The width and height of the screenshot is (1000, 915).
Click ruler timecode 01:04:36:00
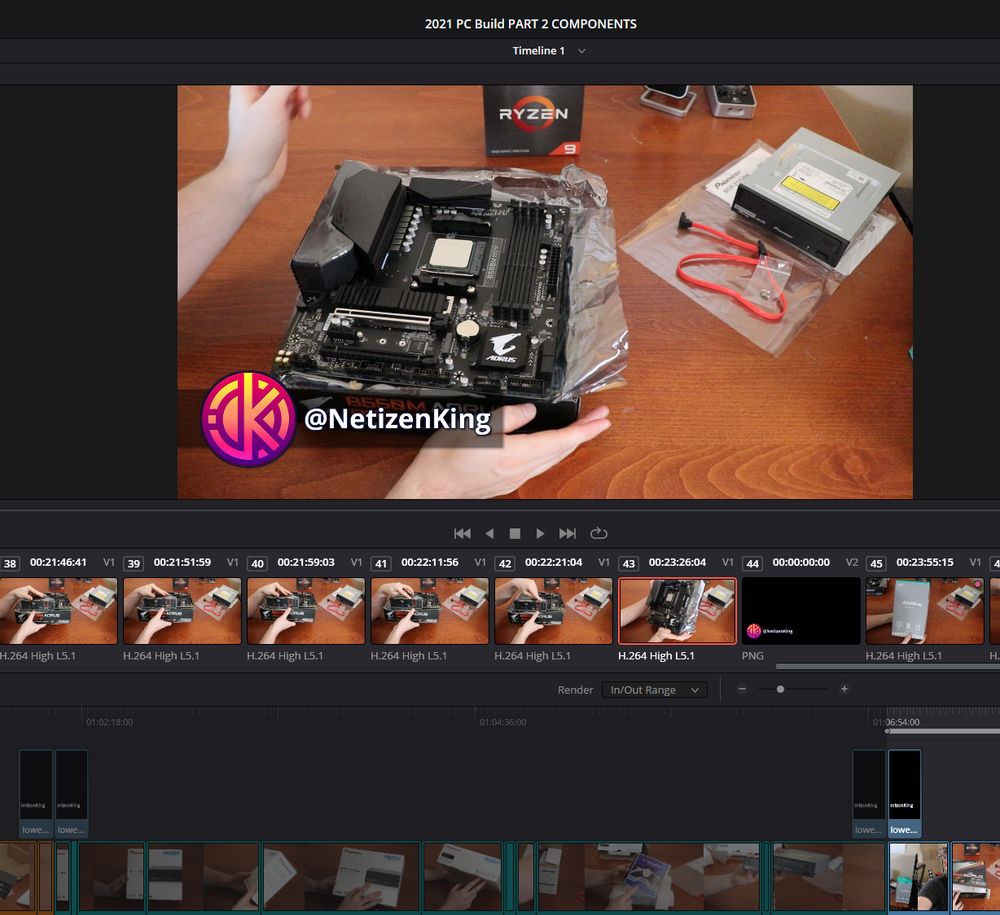click(x=503, y=722)
